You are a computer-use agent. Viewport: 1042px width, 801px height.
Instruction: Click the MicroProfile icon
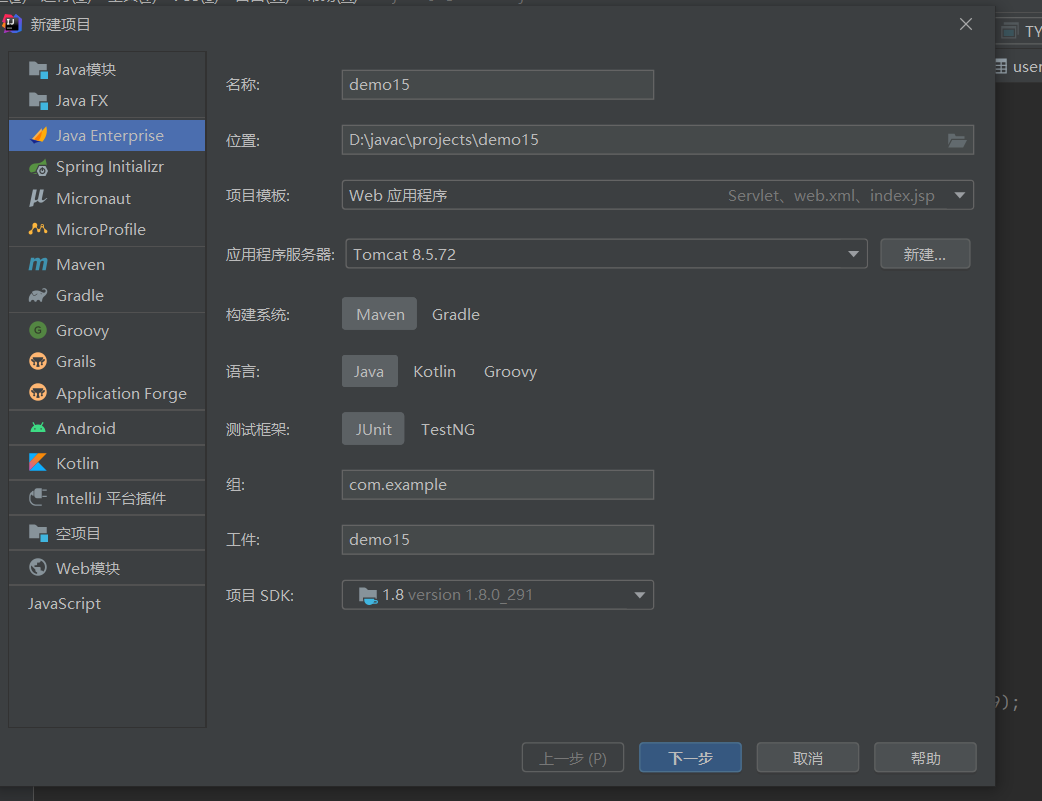(x=38, y=229)
